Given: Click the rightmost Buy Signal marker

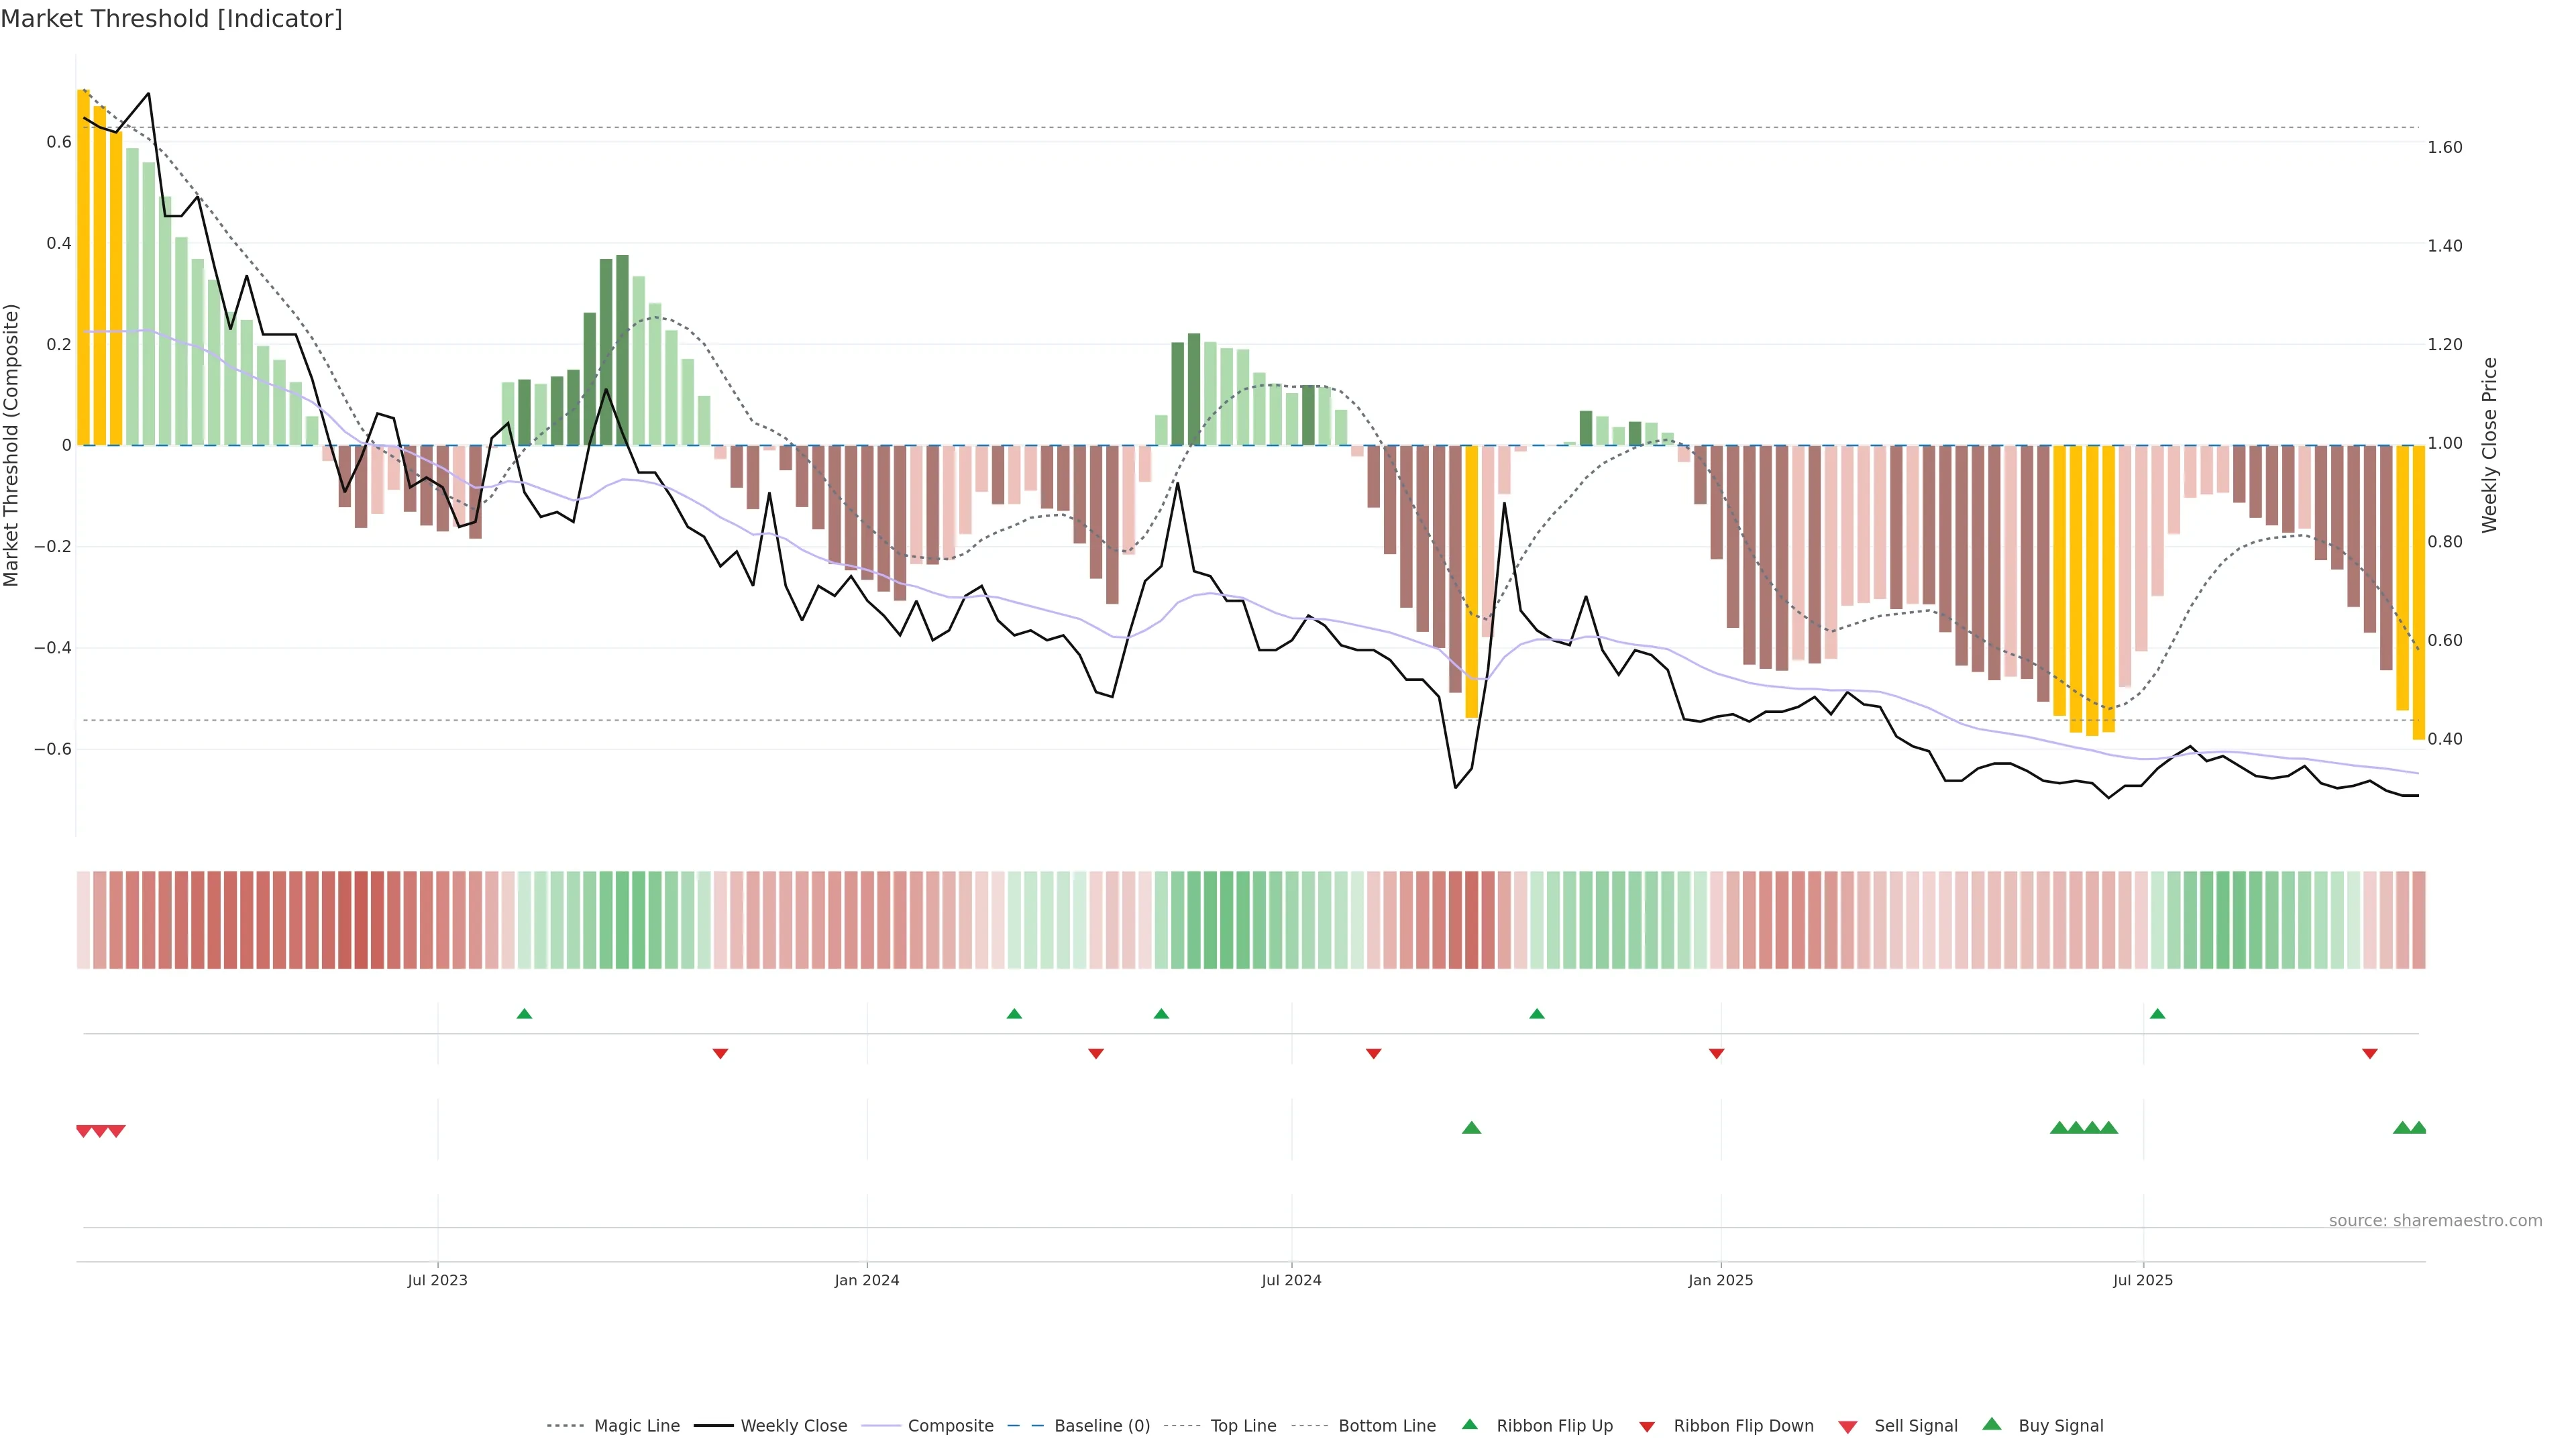Looking at the screenshot, I should tap(2418, 1128).
